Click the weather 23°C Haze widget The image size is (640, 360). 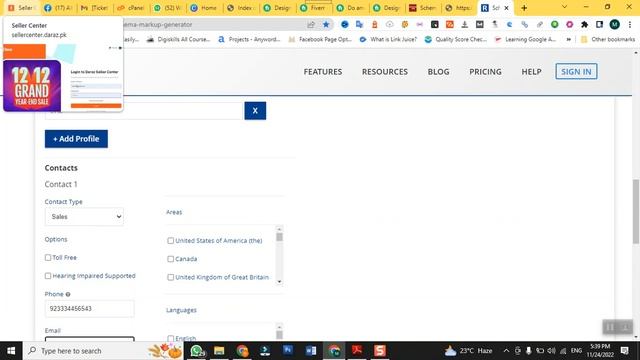point(468,351)
